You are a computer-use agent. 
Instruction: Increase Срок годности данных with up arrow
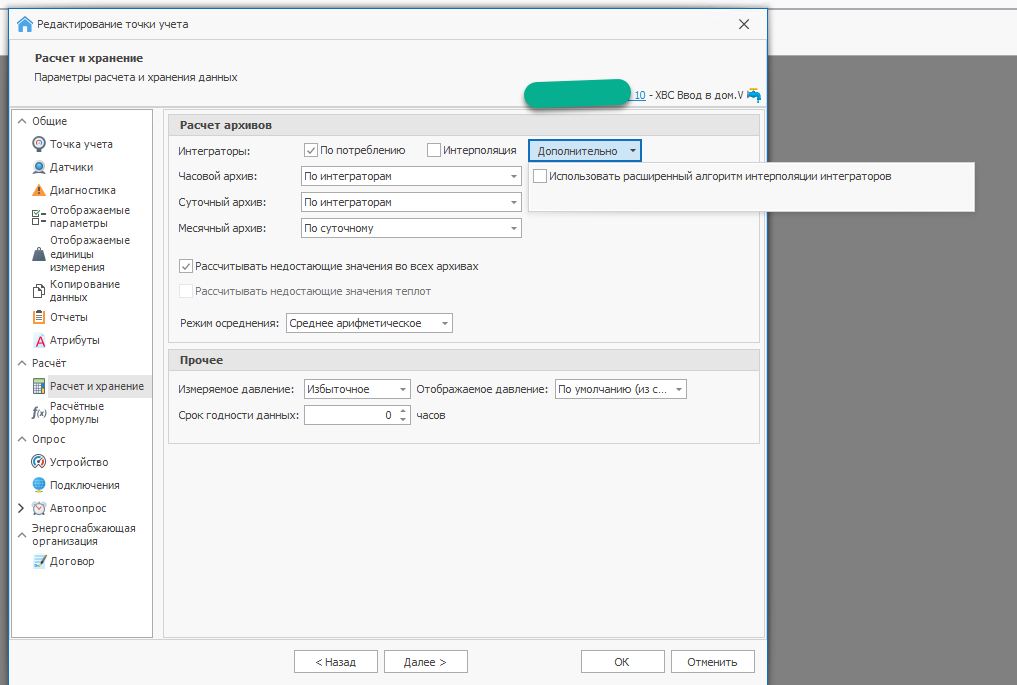click(403, 410)
